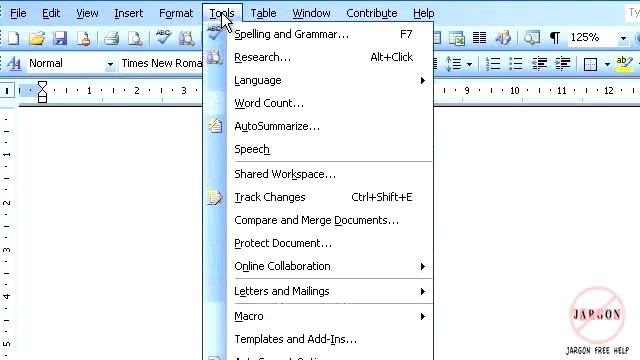Close the open Tools menu
The height and width of the screenshot is (360, 640).
(222, 13)
